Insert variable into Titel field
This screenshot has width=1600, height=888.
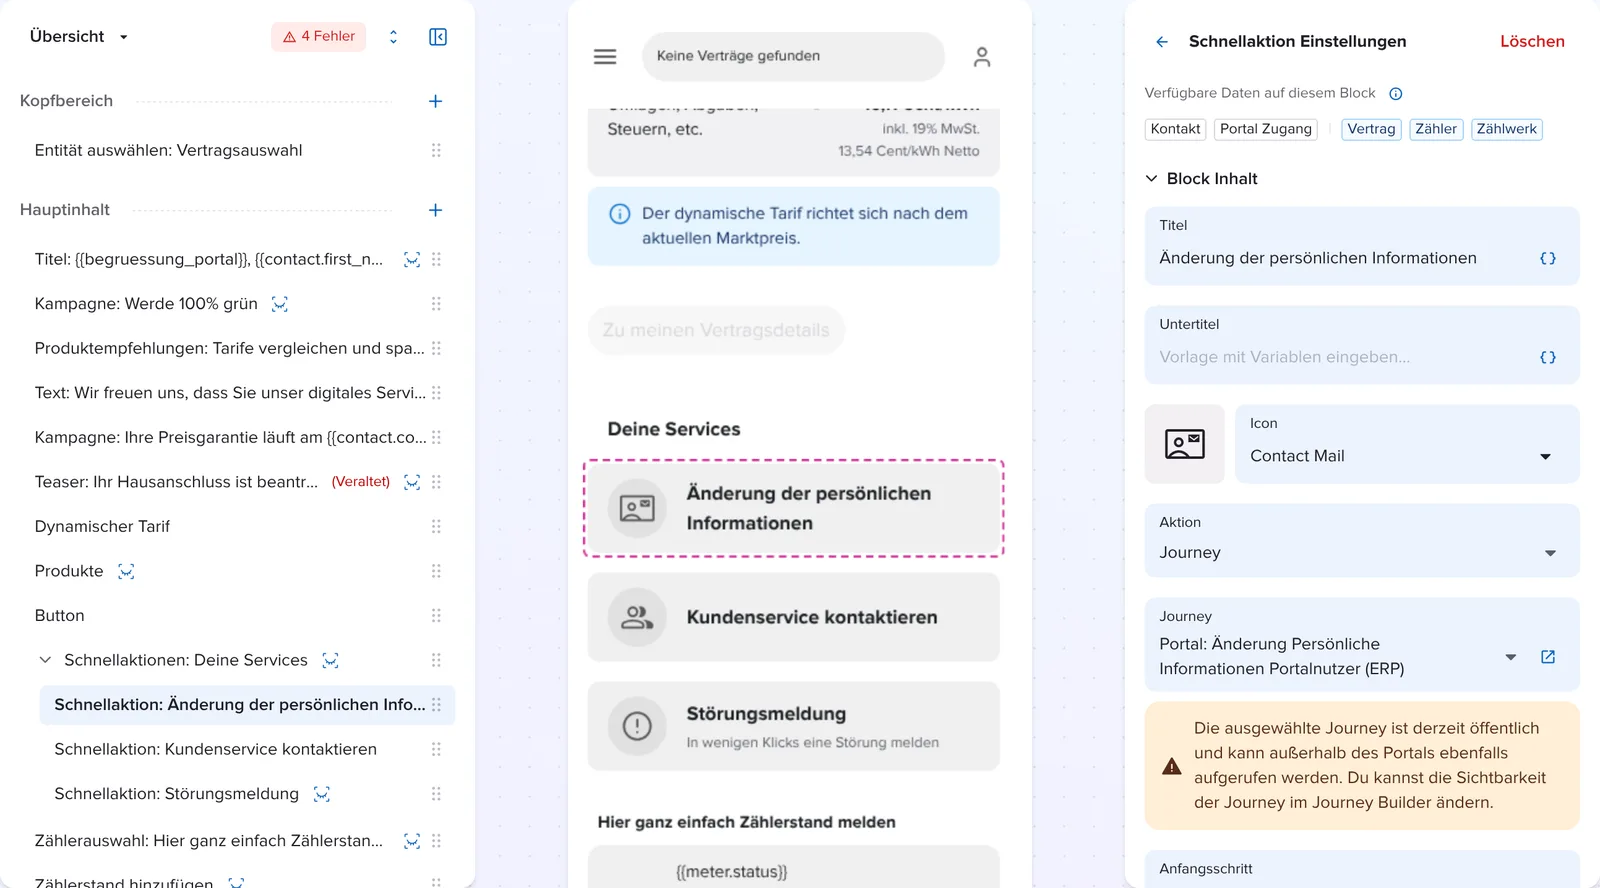1548,258
